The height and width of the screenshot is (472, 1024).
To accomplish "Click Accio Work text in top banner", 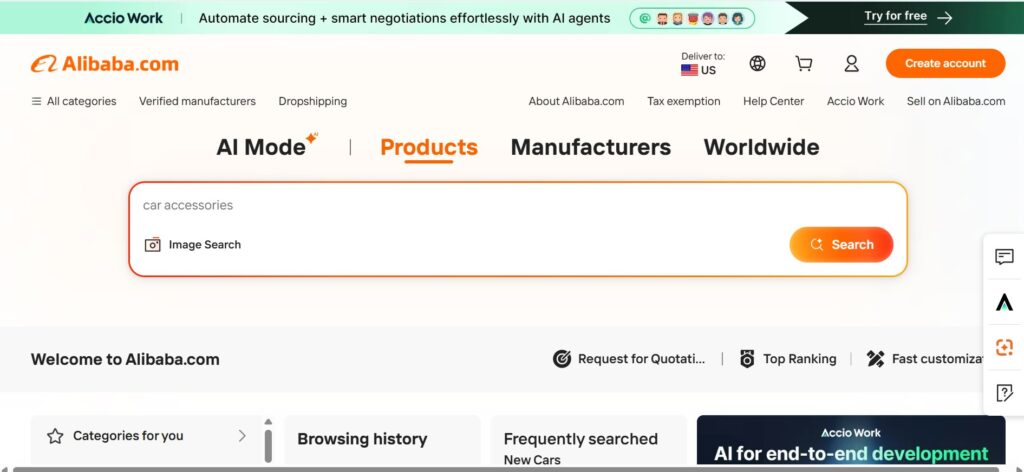I will click(123, 18).
